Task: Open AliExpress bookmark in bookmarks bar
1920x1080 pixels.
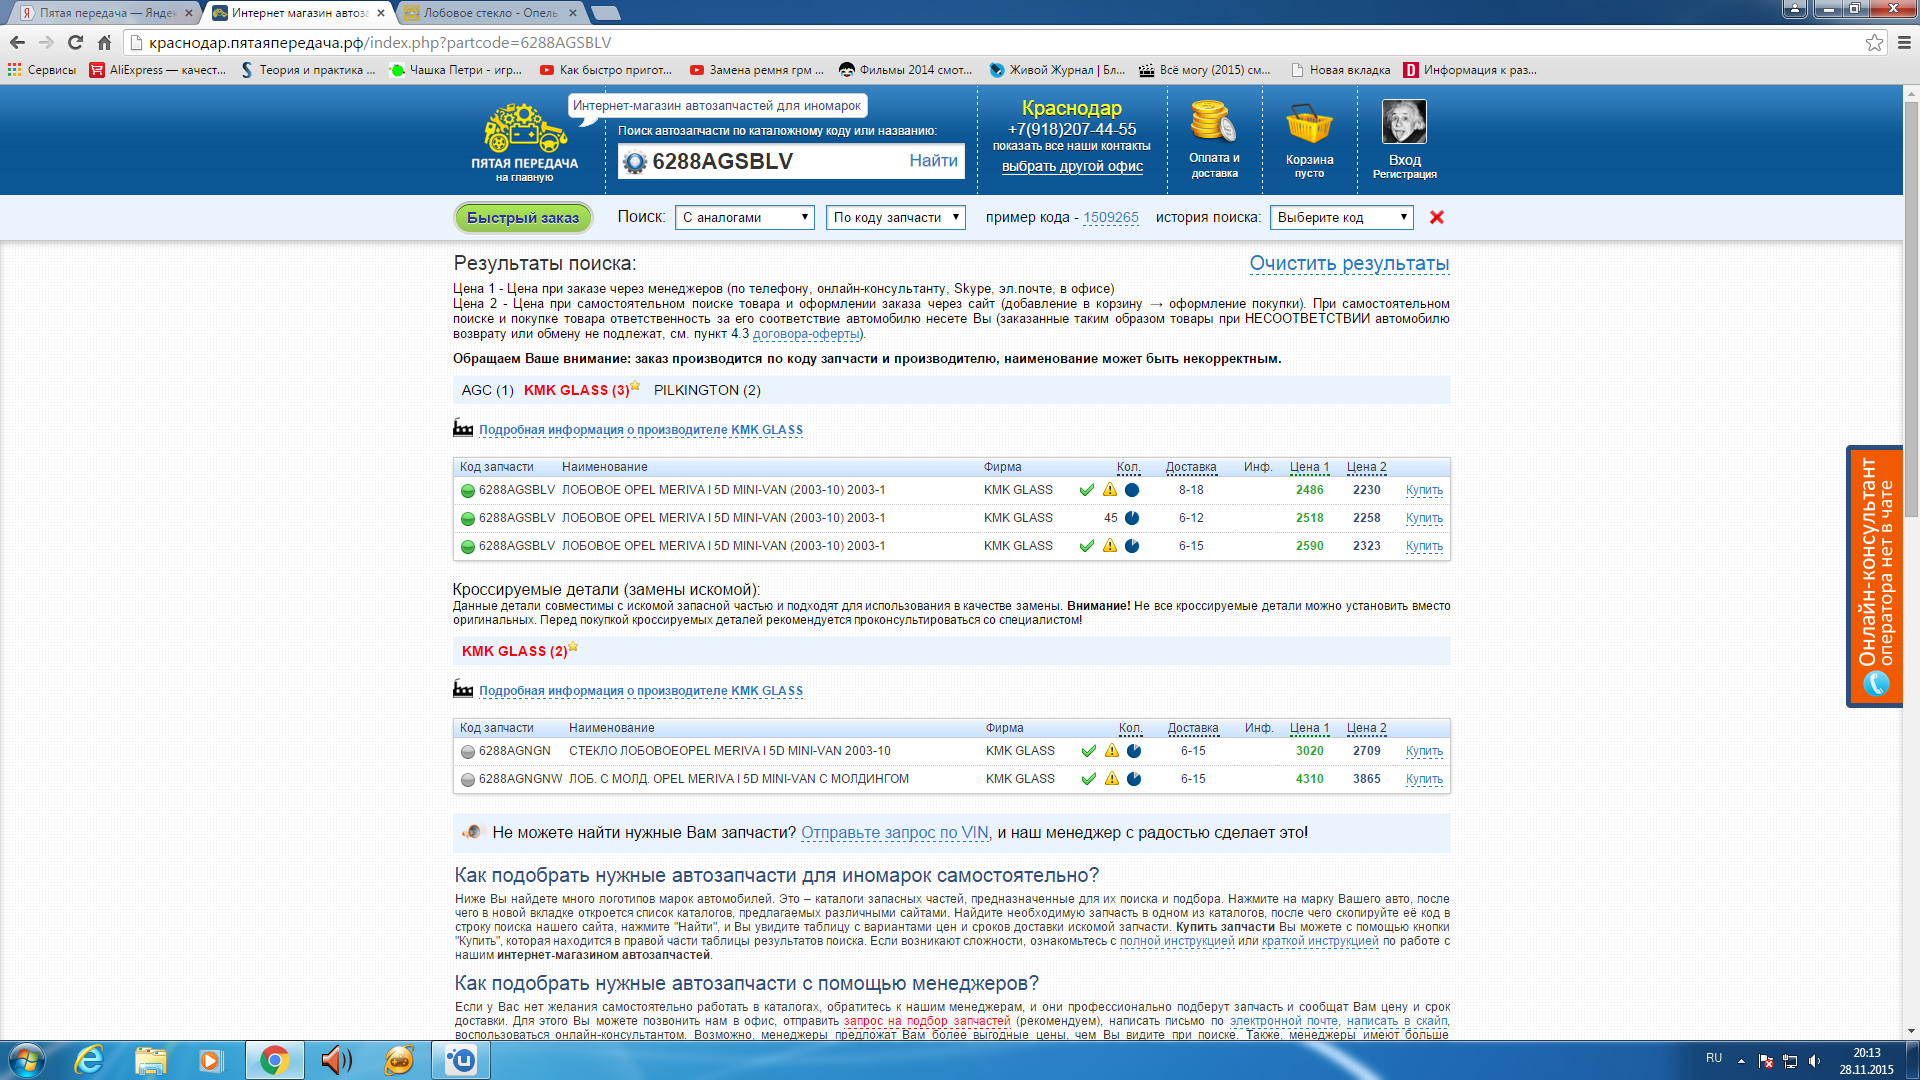Action: (158, 70)
